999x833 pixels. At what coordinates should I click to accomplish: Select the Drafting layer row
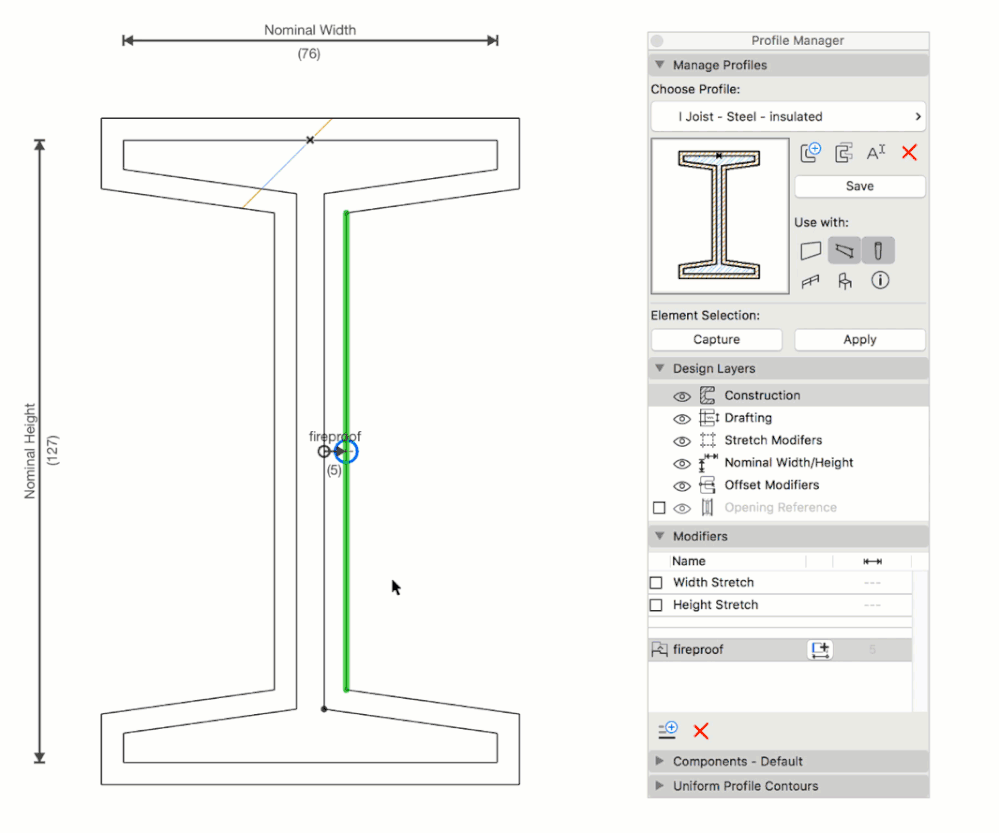[x=788, y=417]
